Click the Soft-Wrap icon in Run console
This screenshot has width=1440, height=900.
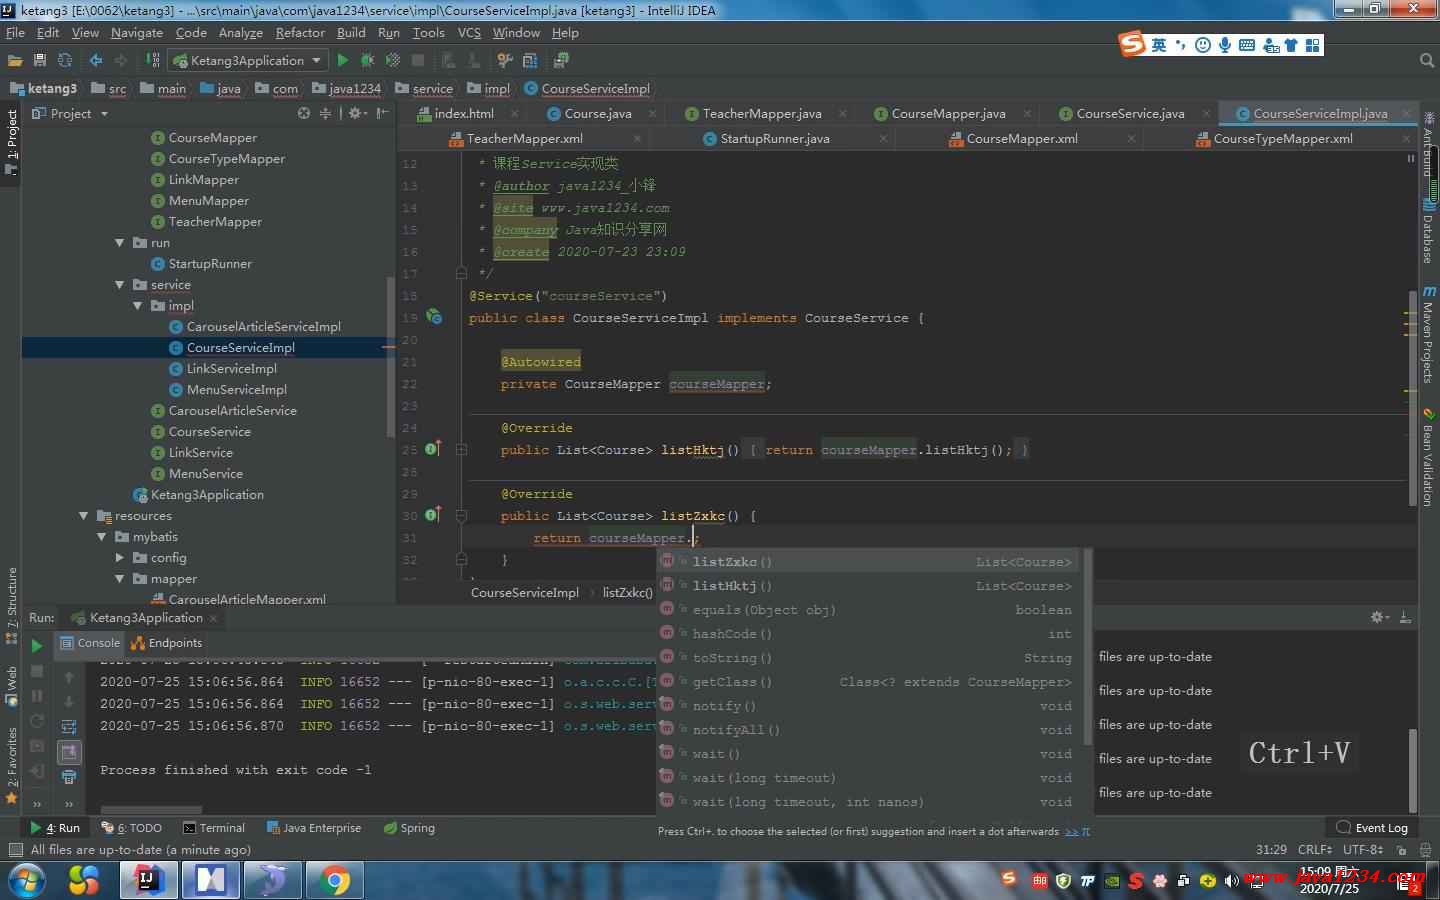point(69,727)
